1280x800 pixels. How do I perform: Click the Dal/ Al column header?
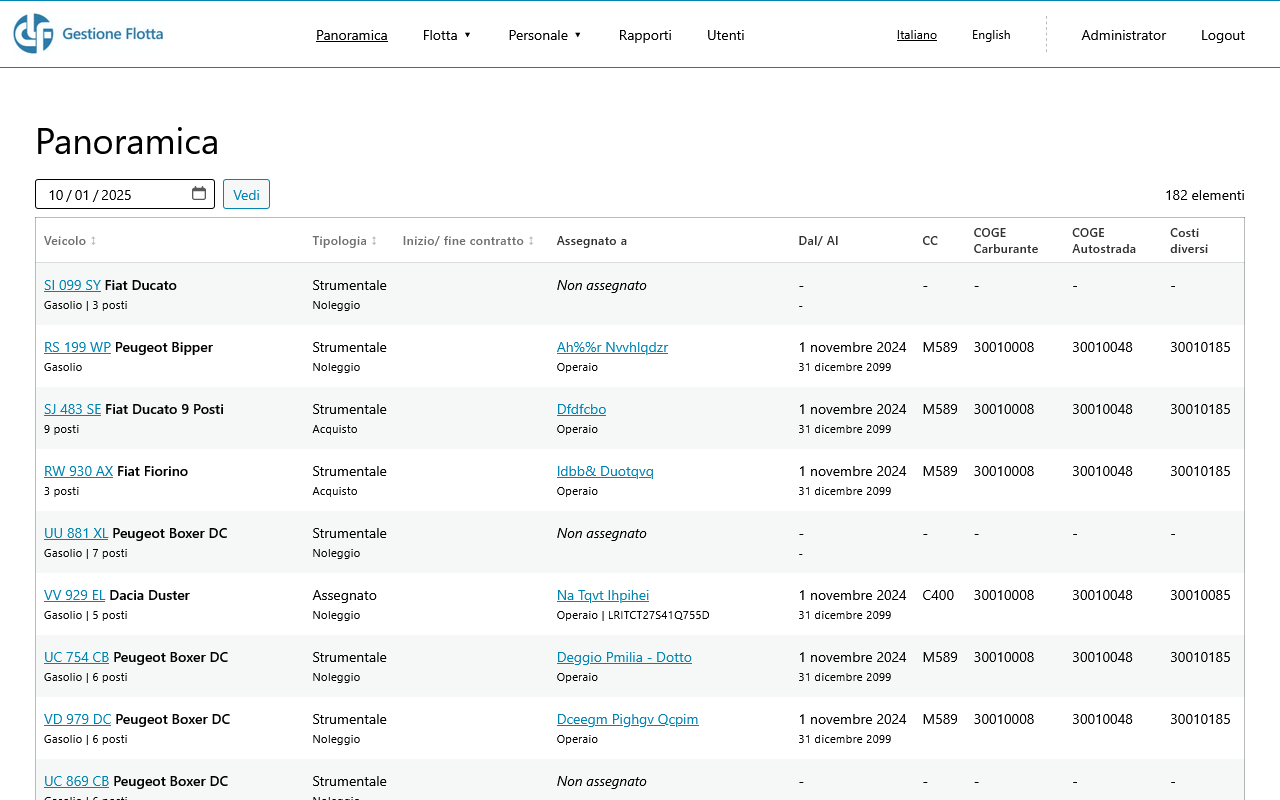click(818, 241)
